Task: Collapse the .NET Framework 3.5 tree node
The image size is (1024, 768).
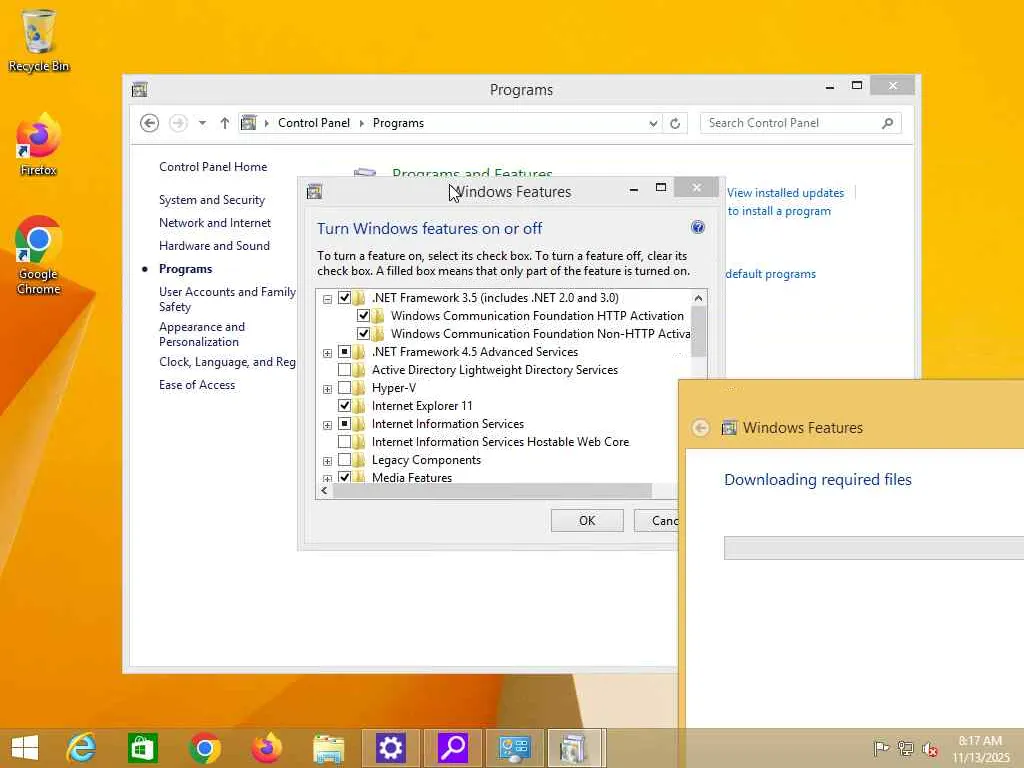Action: (x=327, y=299)
